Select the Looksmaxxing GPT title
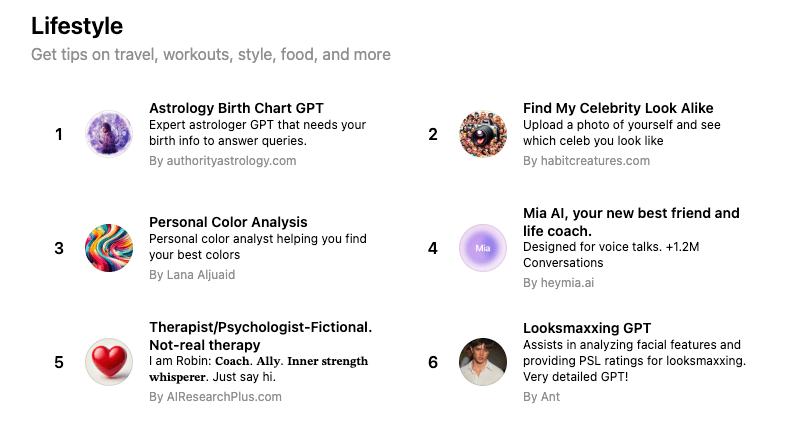This screenshot has height=421, width=797. tap(587, 328)
